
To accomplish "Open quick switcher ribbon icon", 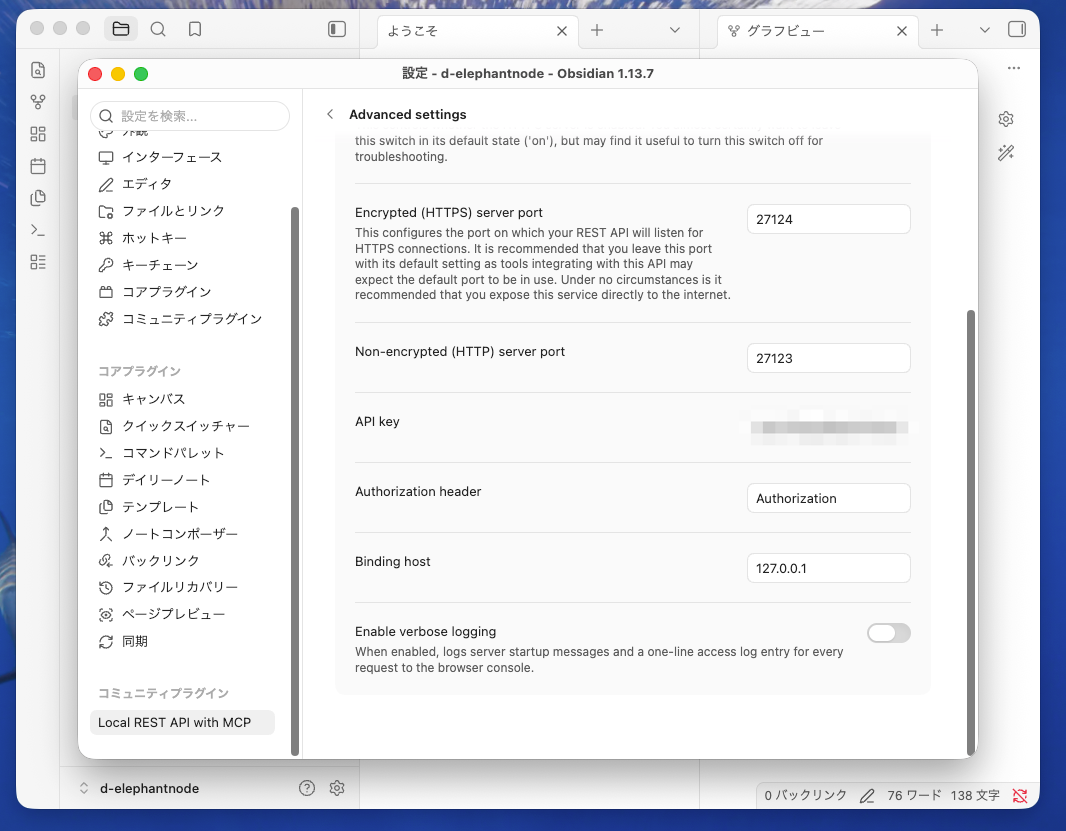I will pos(38,69).
